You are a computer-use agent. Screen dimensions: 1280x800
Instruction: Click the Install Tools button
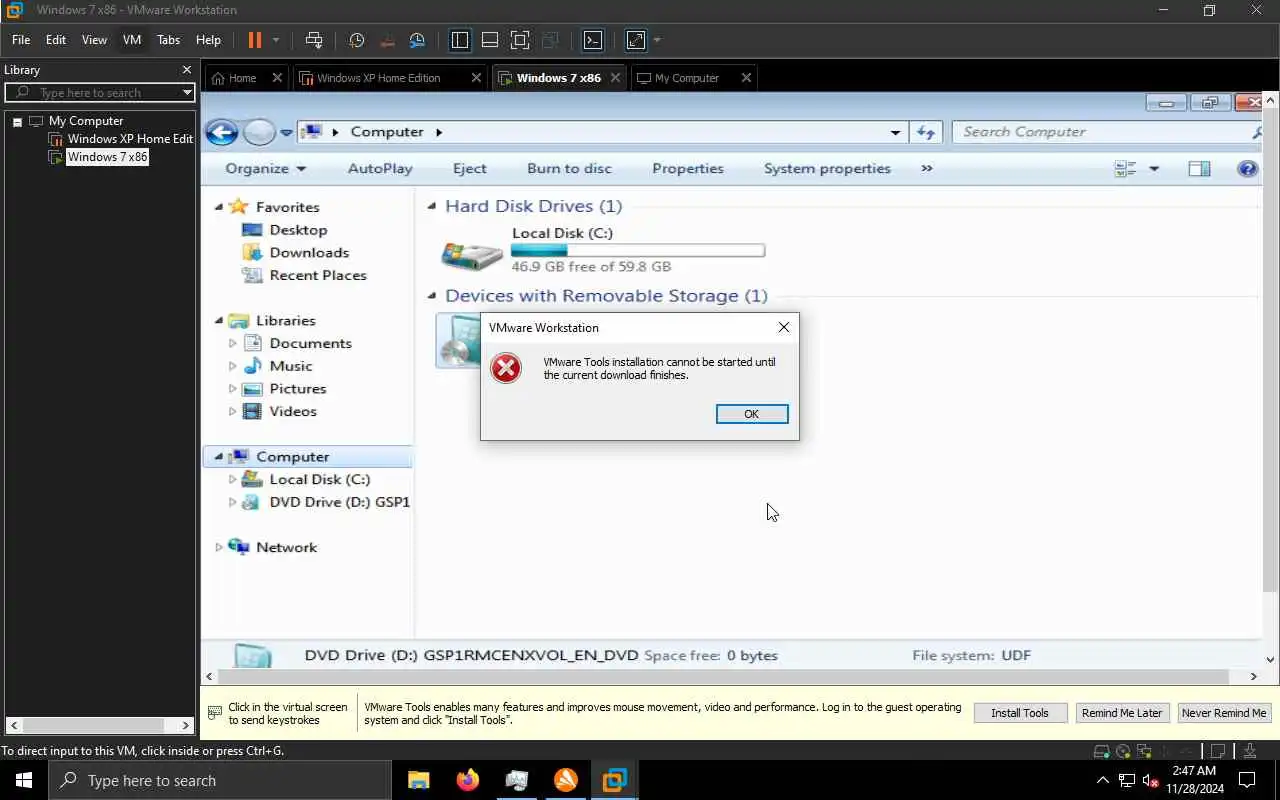1020,713
